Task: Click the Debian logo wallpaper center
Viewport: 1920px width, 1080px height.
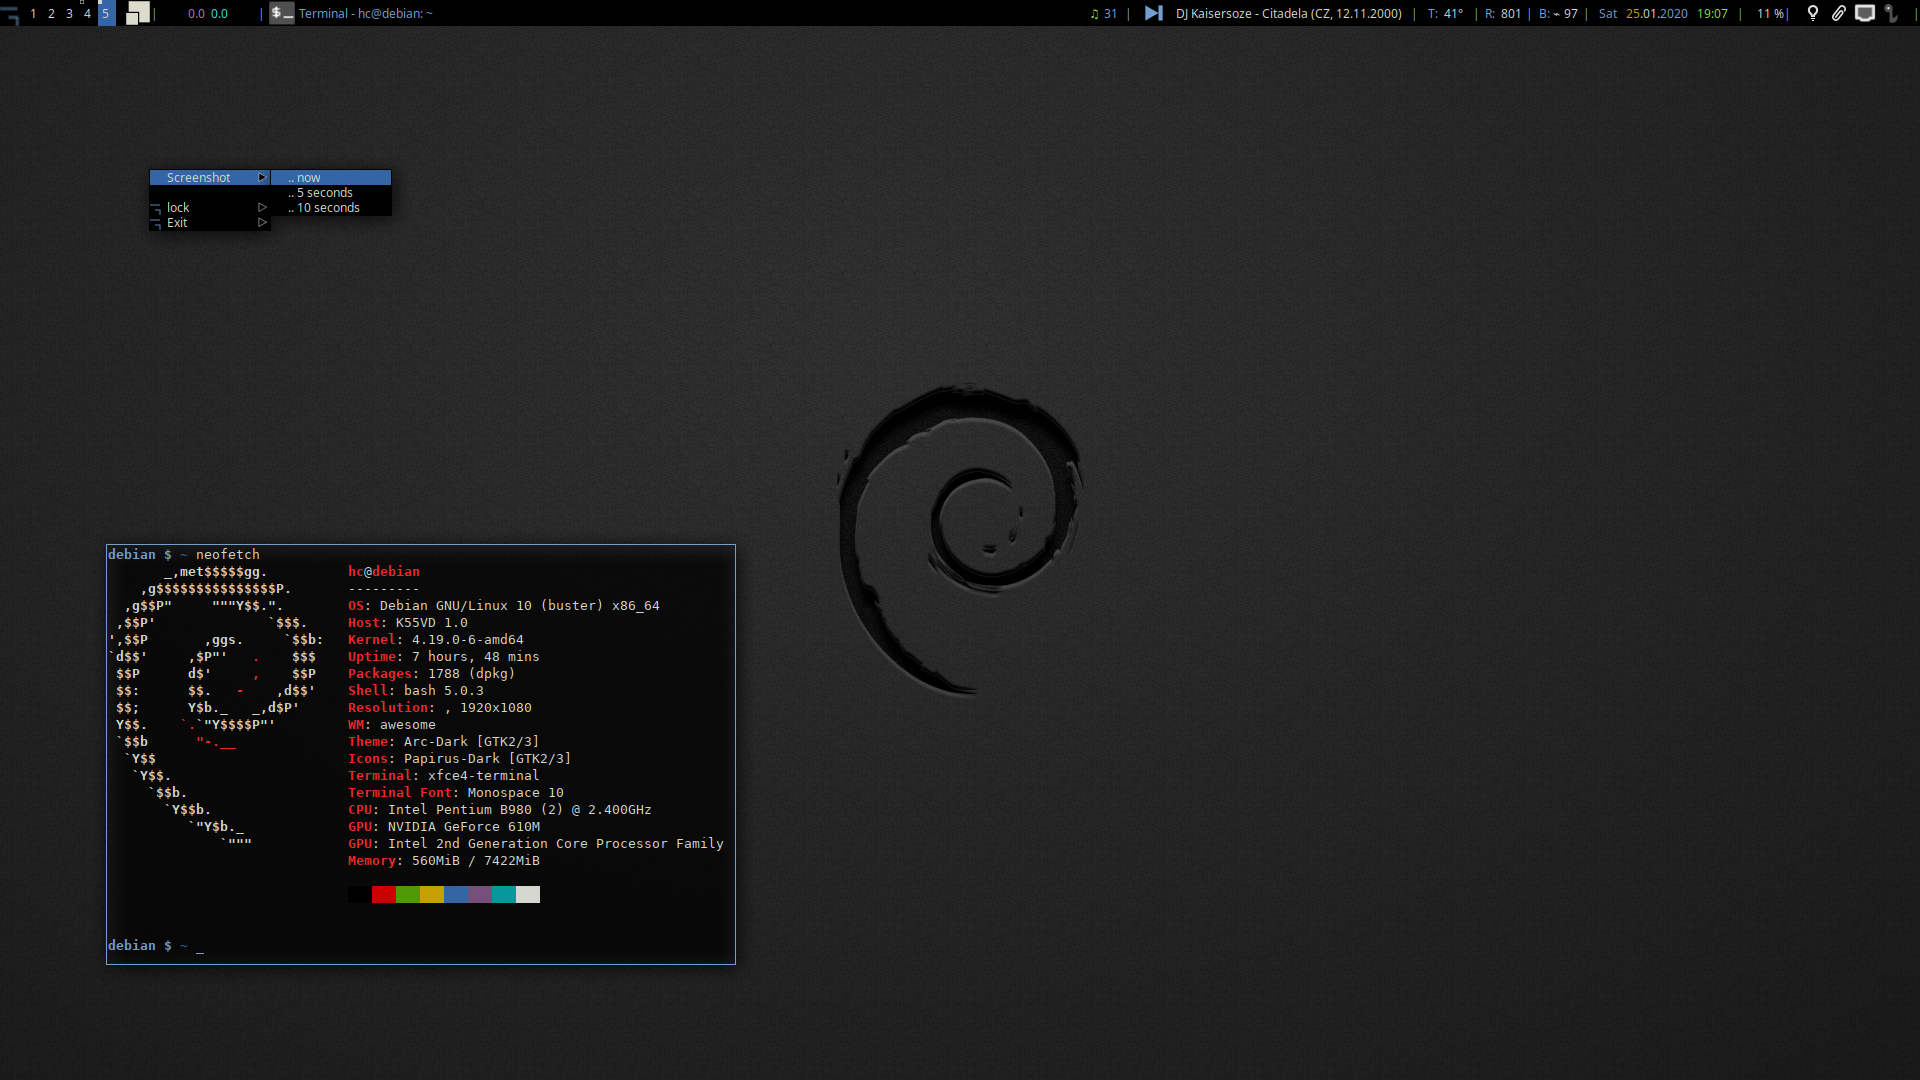Action: [x=960, y=541]
